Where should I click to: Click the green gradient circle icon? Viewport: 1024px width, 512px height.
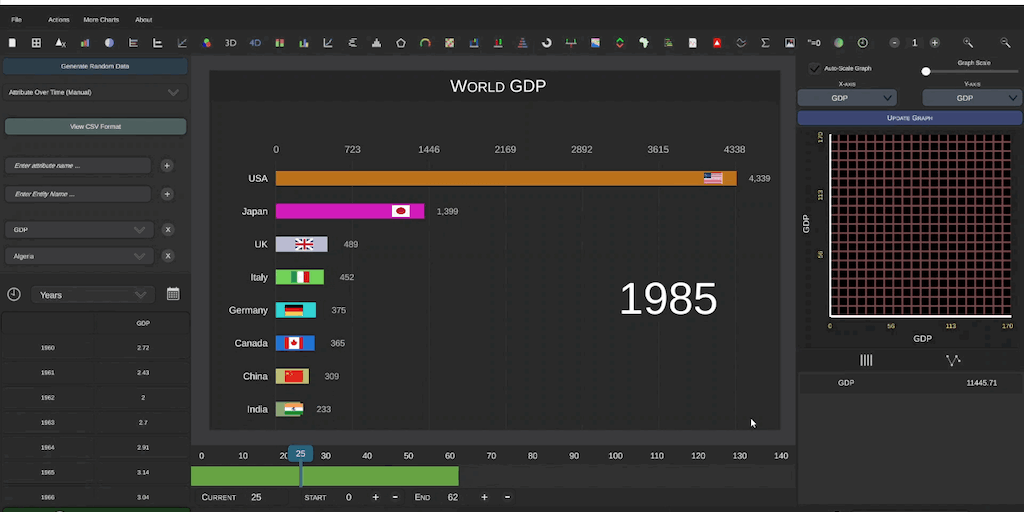click(839, 43)
